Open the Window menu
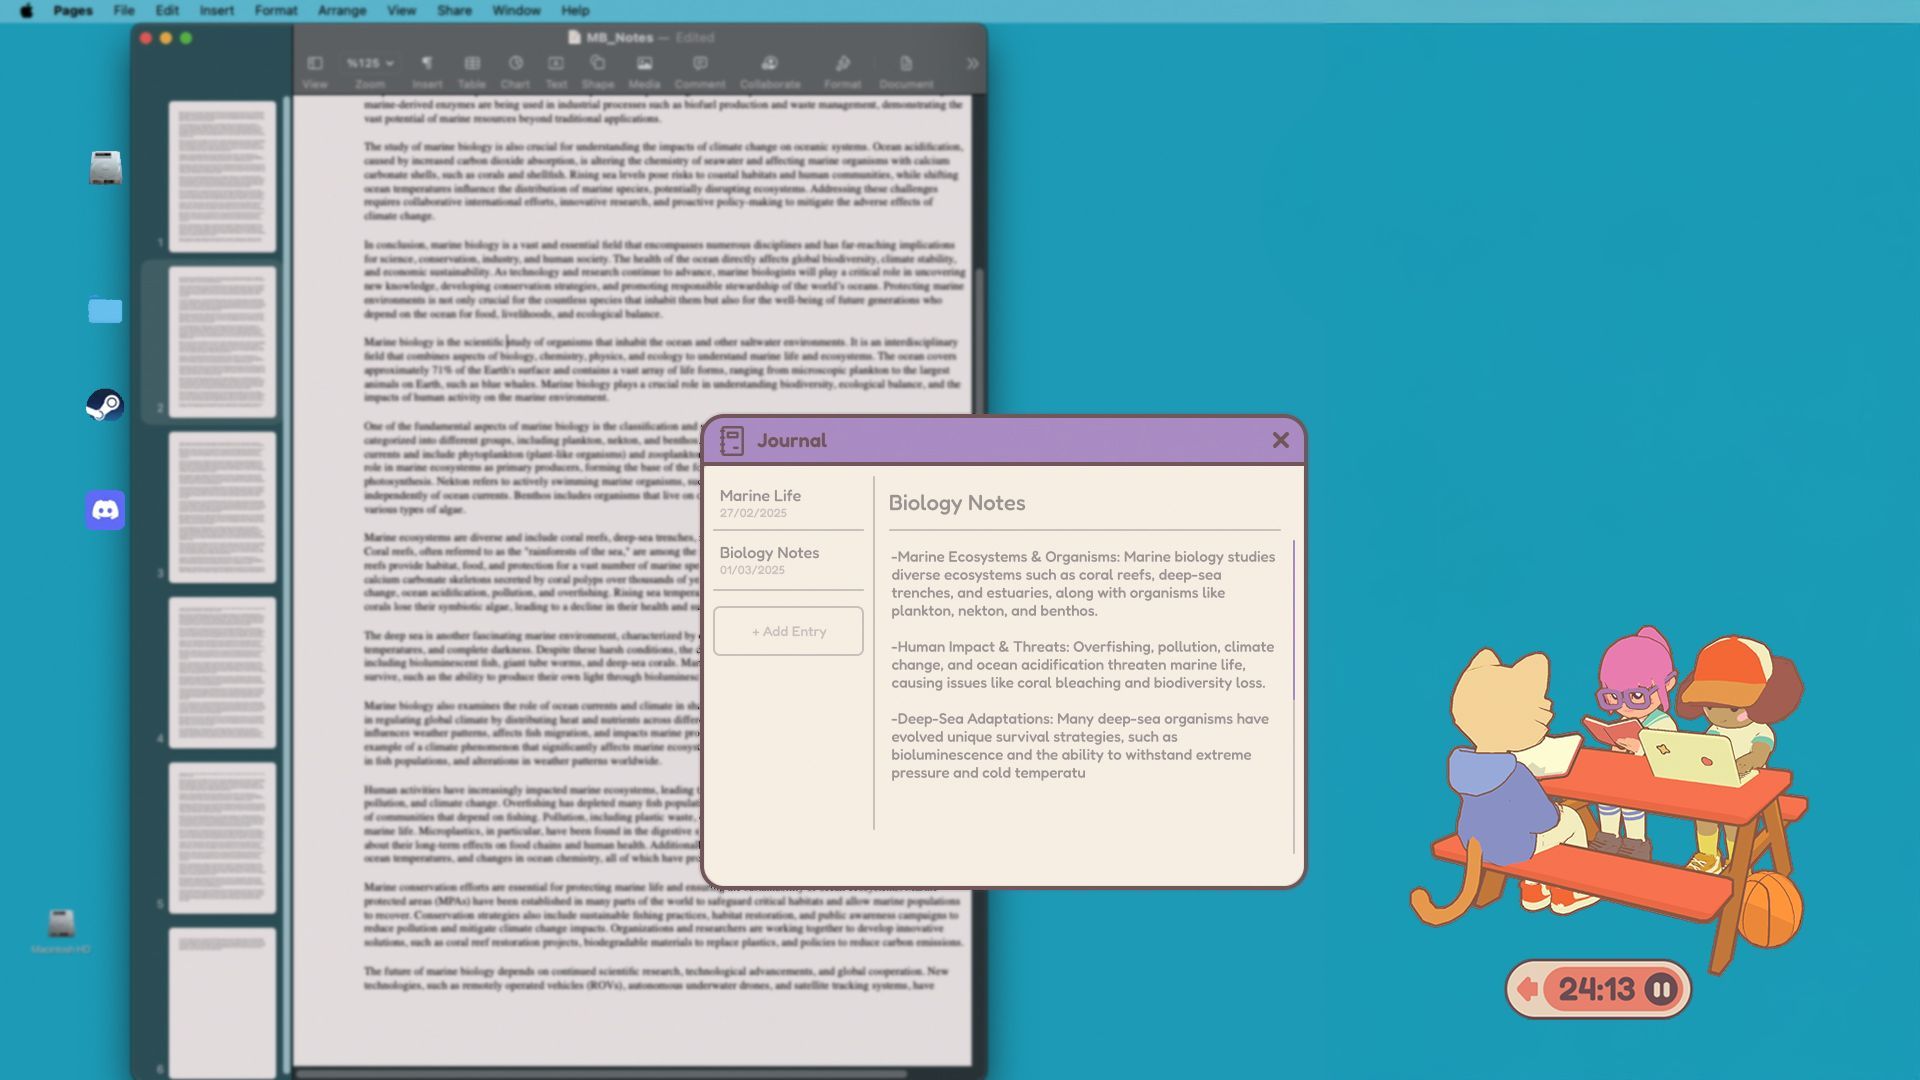 516,10
